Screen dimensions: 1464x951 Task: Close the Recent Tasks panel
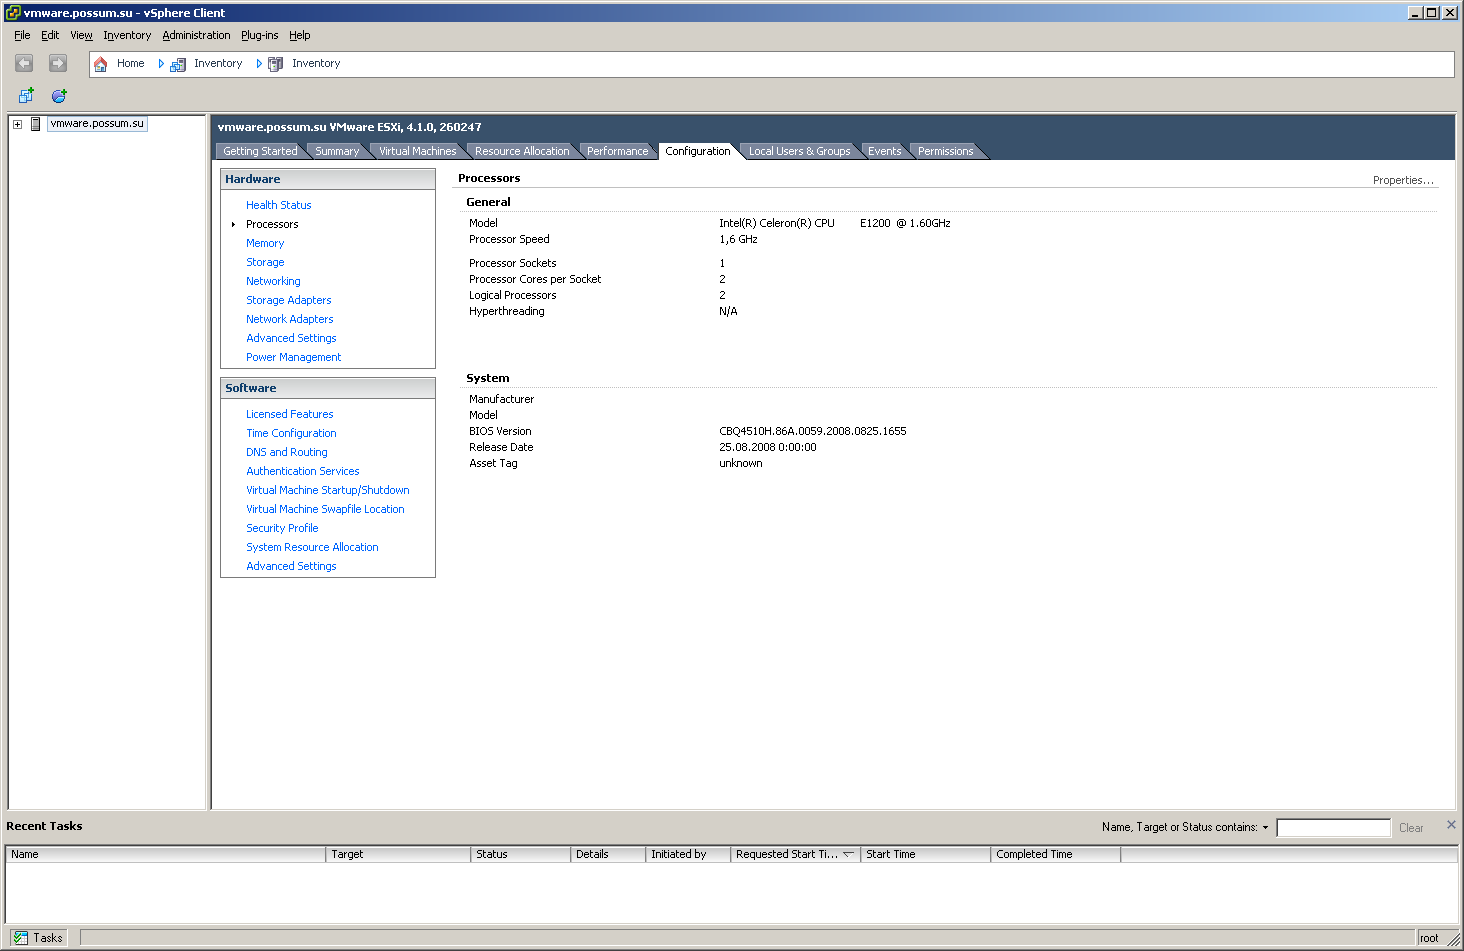(1451, 825)
